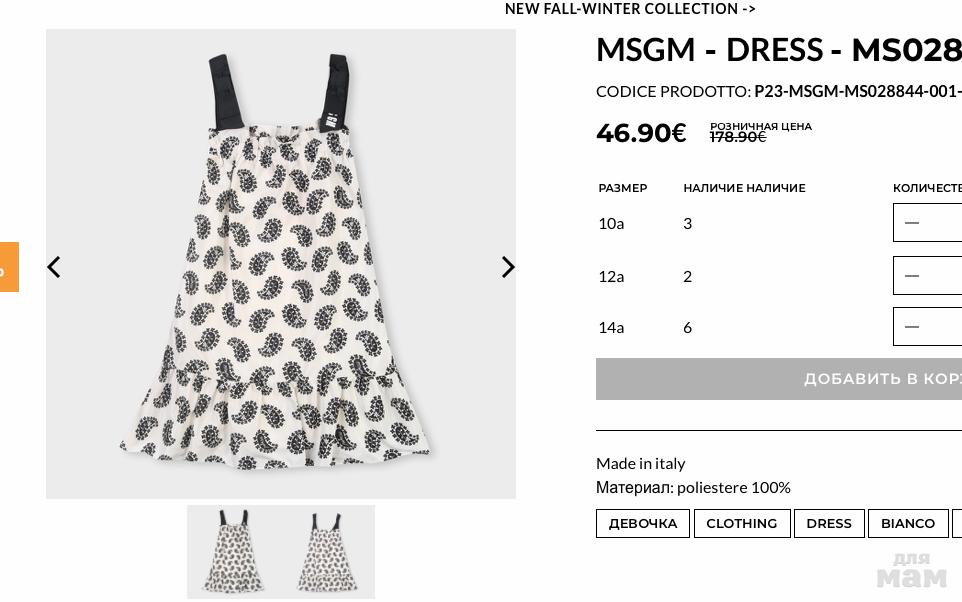
Task: Open the DRESS tag
Action: coord(829,523)
